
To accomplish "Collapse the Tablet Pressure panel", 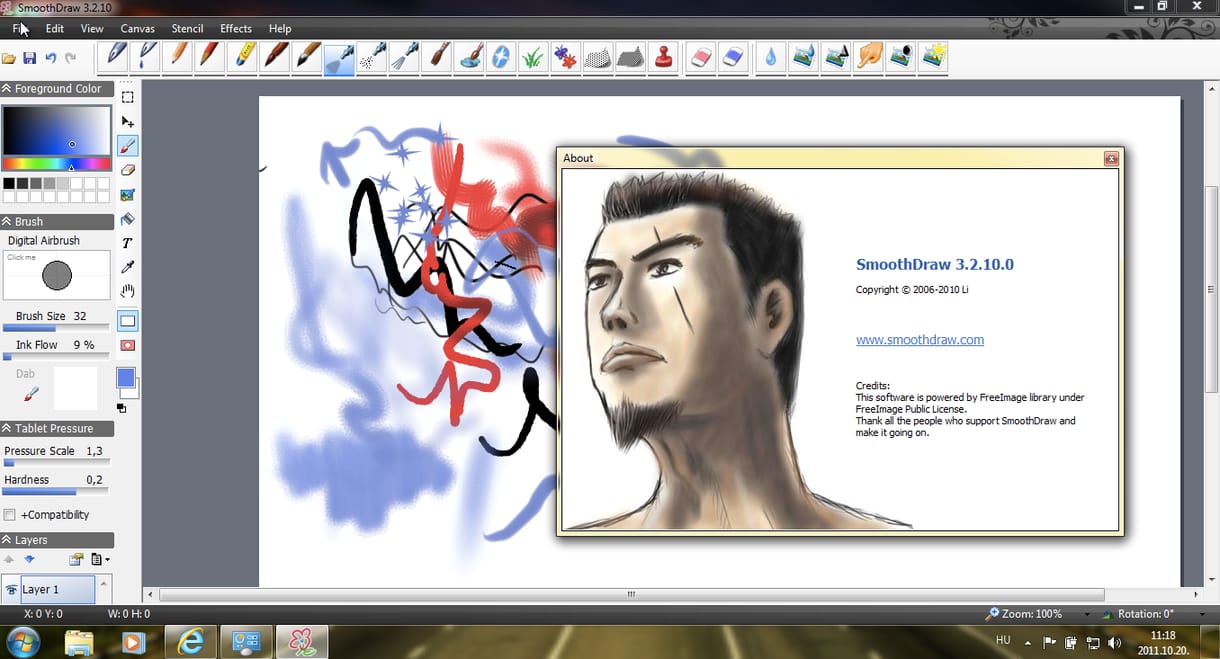I will coord(7,429).
